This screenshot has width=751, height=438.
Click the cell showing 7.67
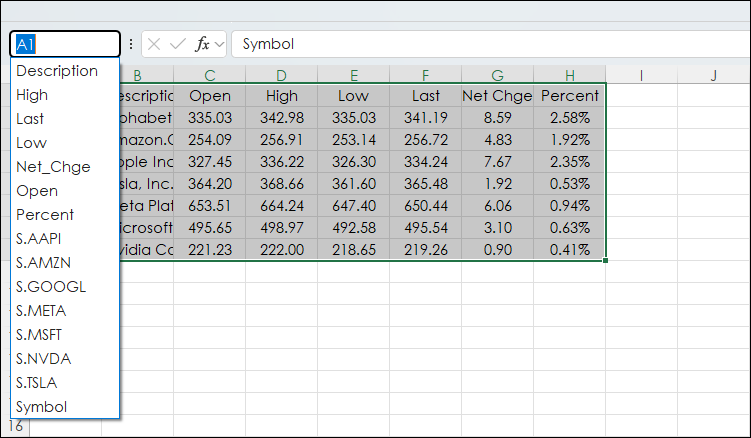pos(498,162)
